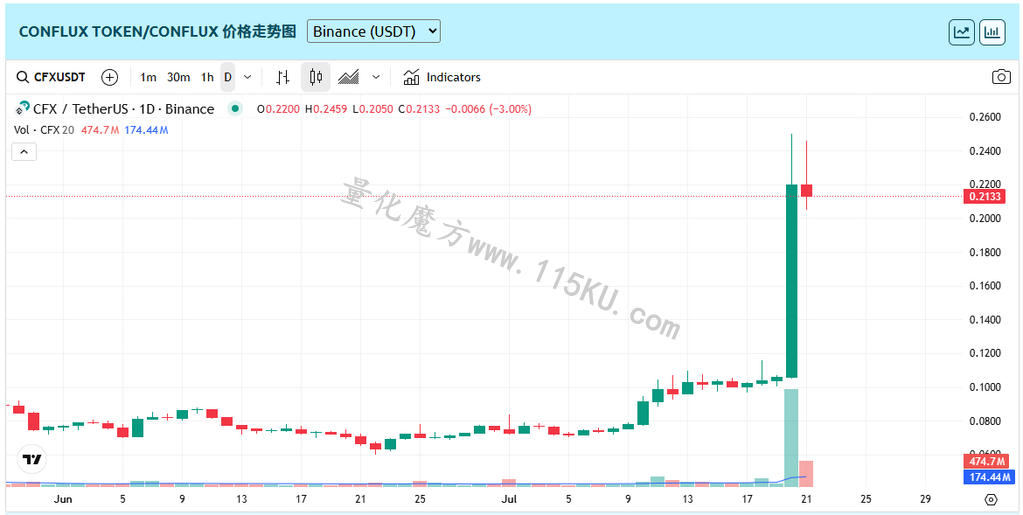The image size is (1023, 515).
Task: Click the CFX / TetherUS symbol title
Action: [123, 109]
